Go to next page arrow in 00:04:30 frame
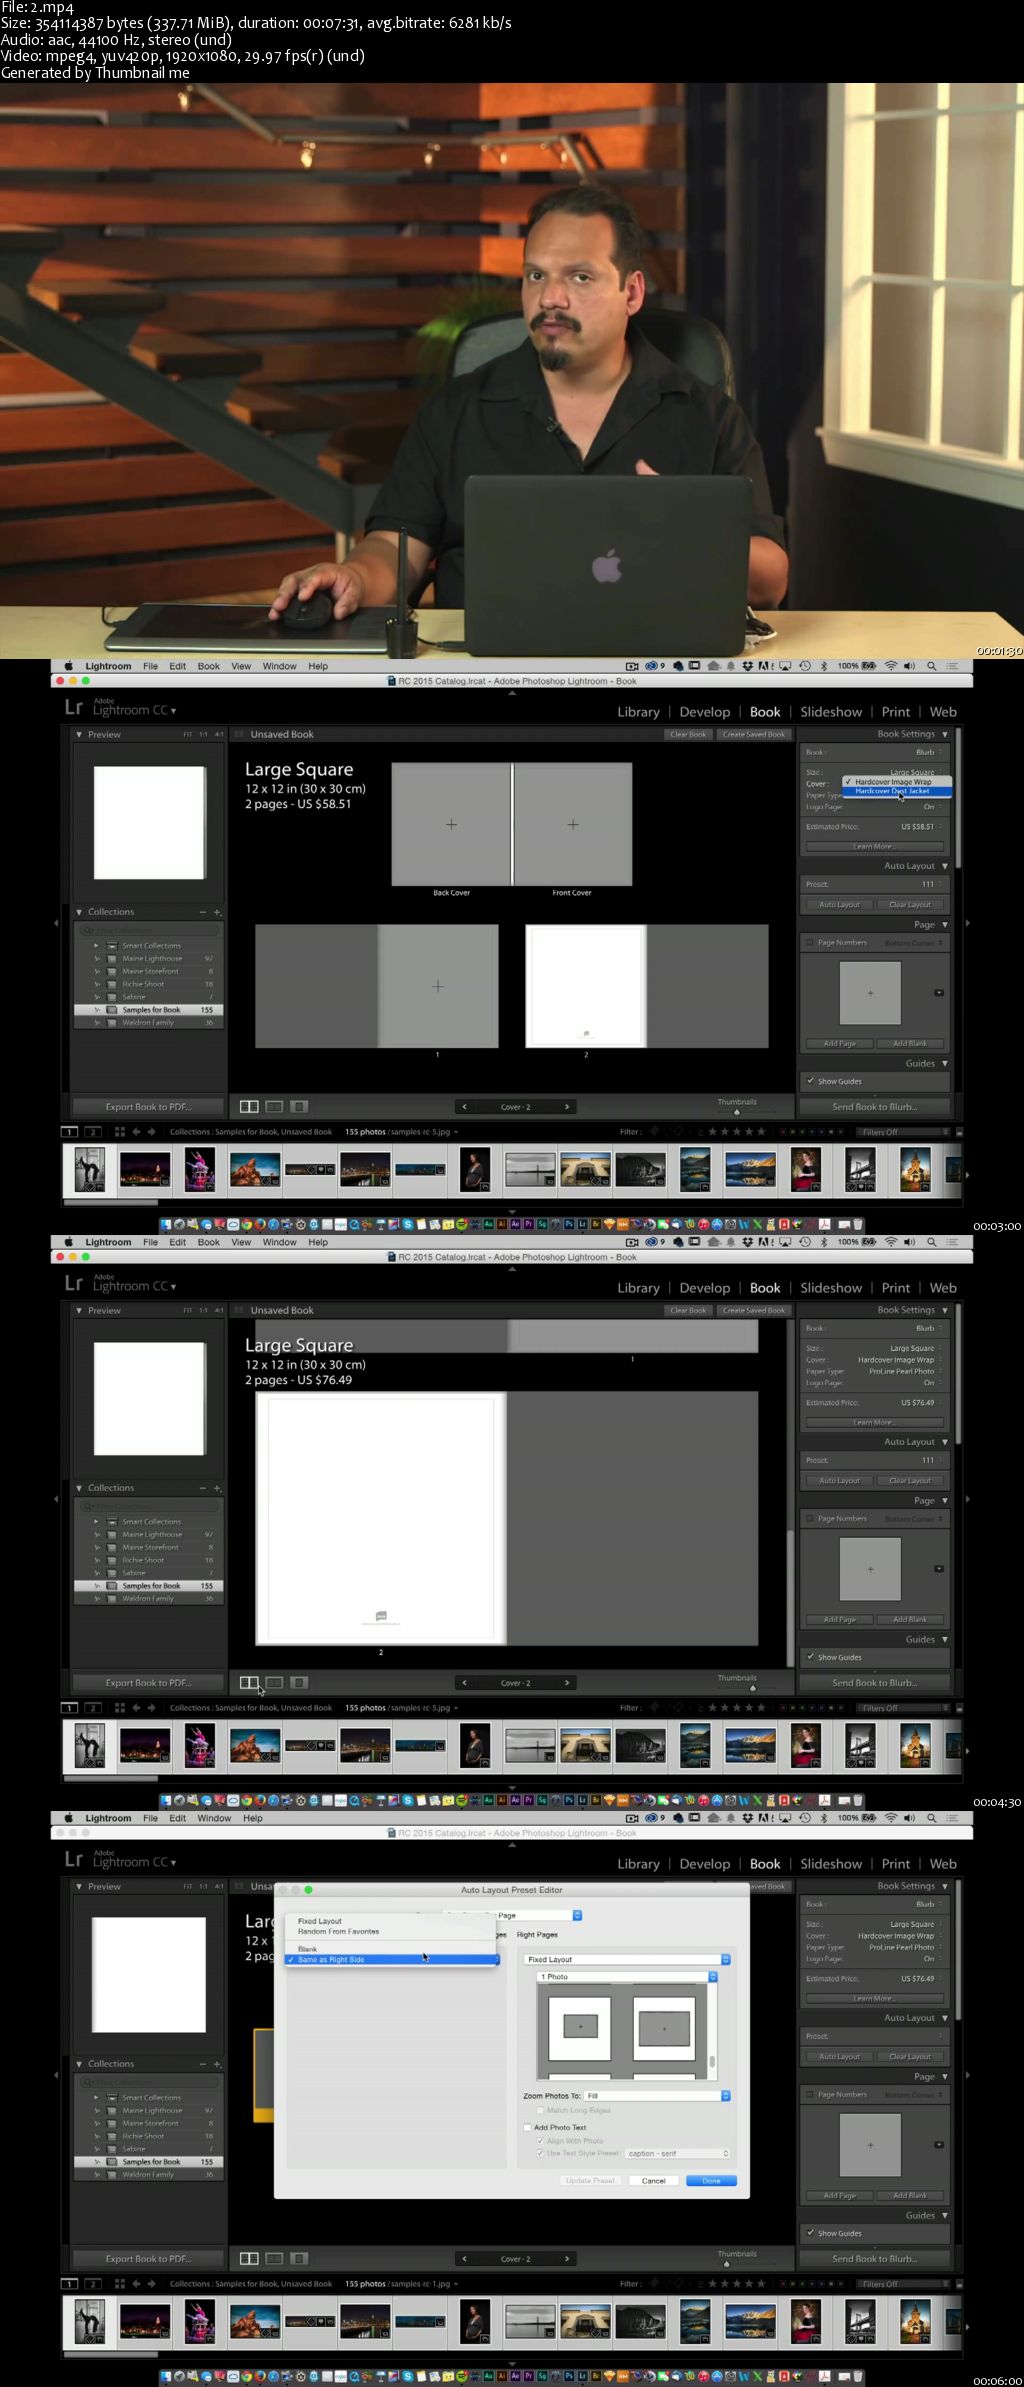Viewport: 1024px width, 2387px height. (x=567, y=1683)
